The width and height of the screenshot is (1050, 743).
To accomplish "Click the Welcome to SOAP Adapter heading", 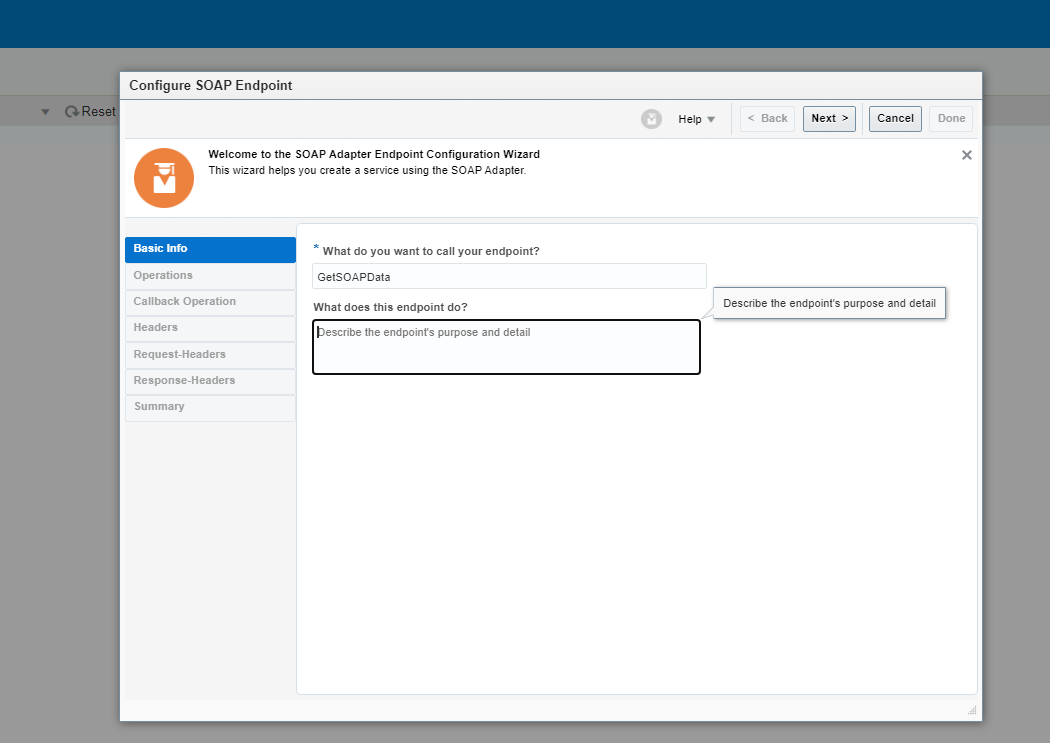I will click(374, 154).
